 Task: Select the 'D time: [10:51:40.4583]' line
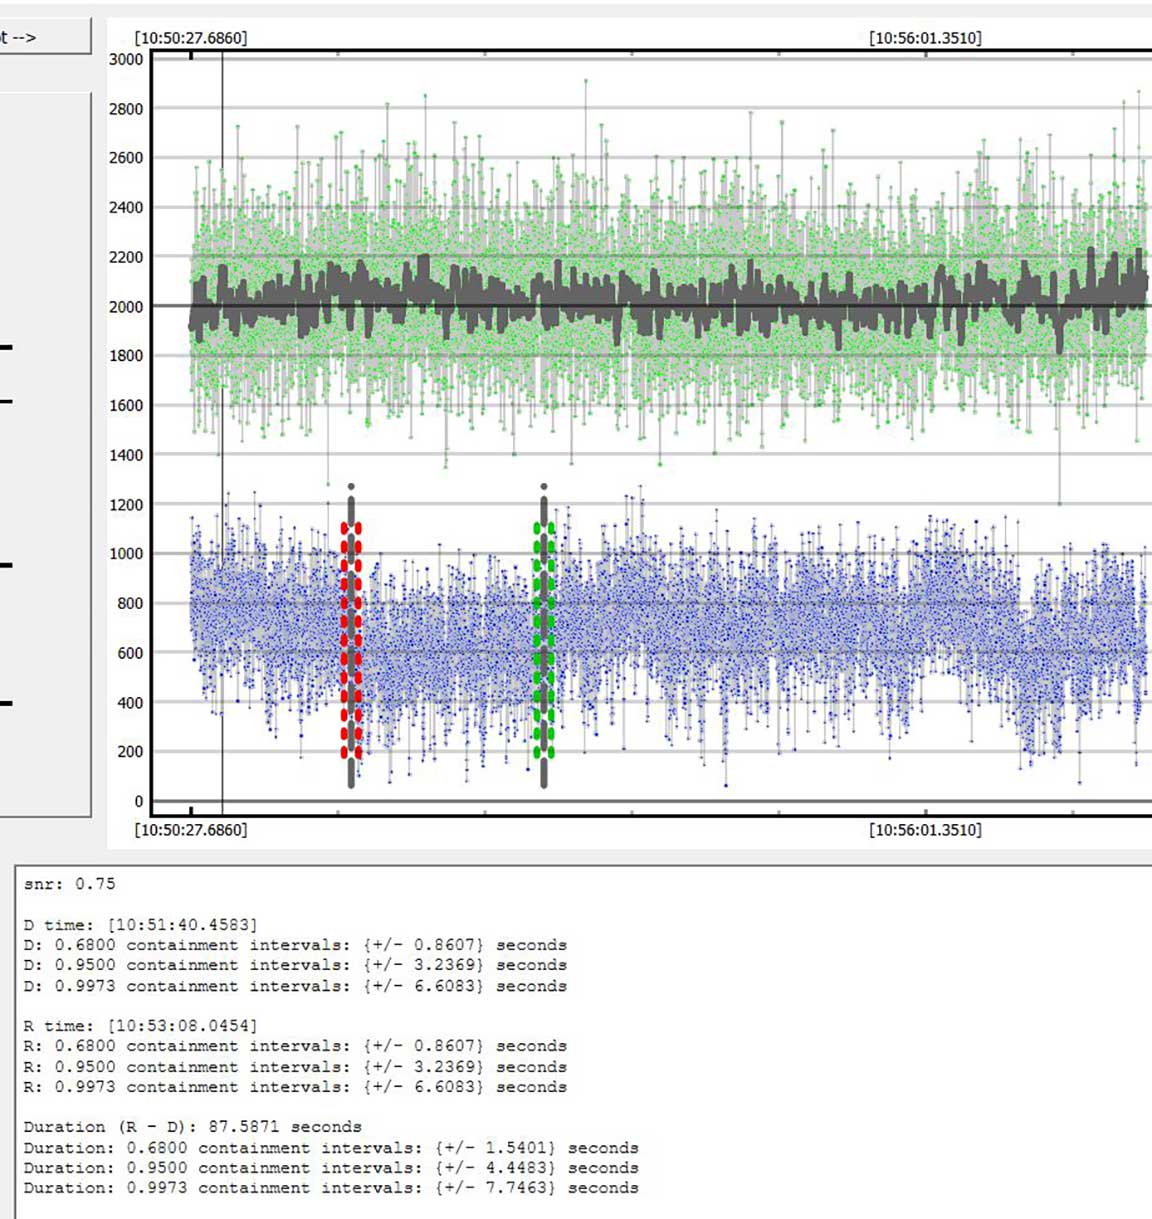coord(140,925)
